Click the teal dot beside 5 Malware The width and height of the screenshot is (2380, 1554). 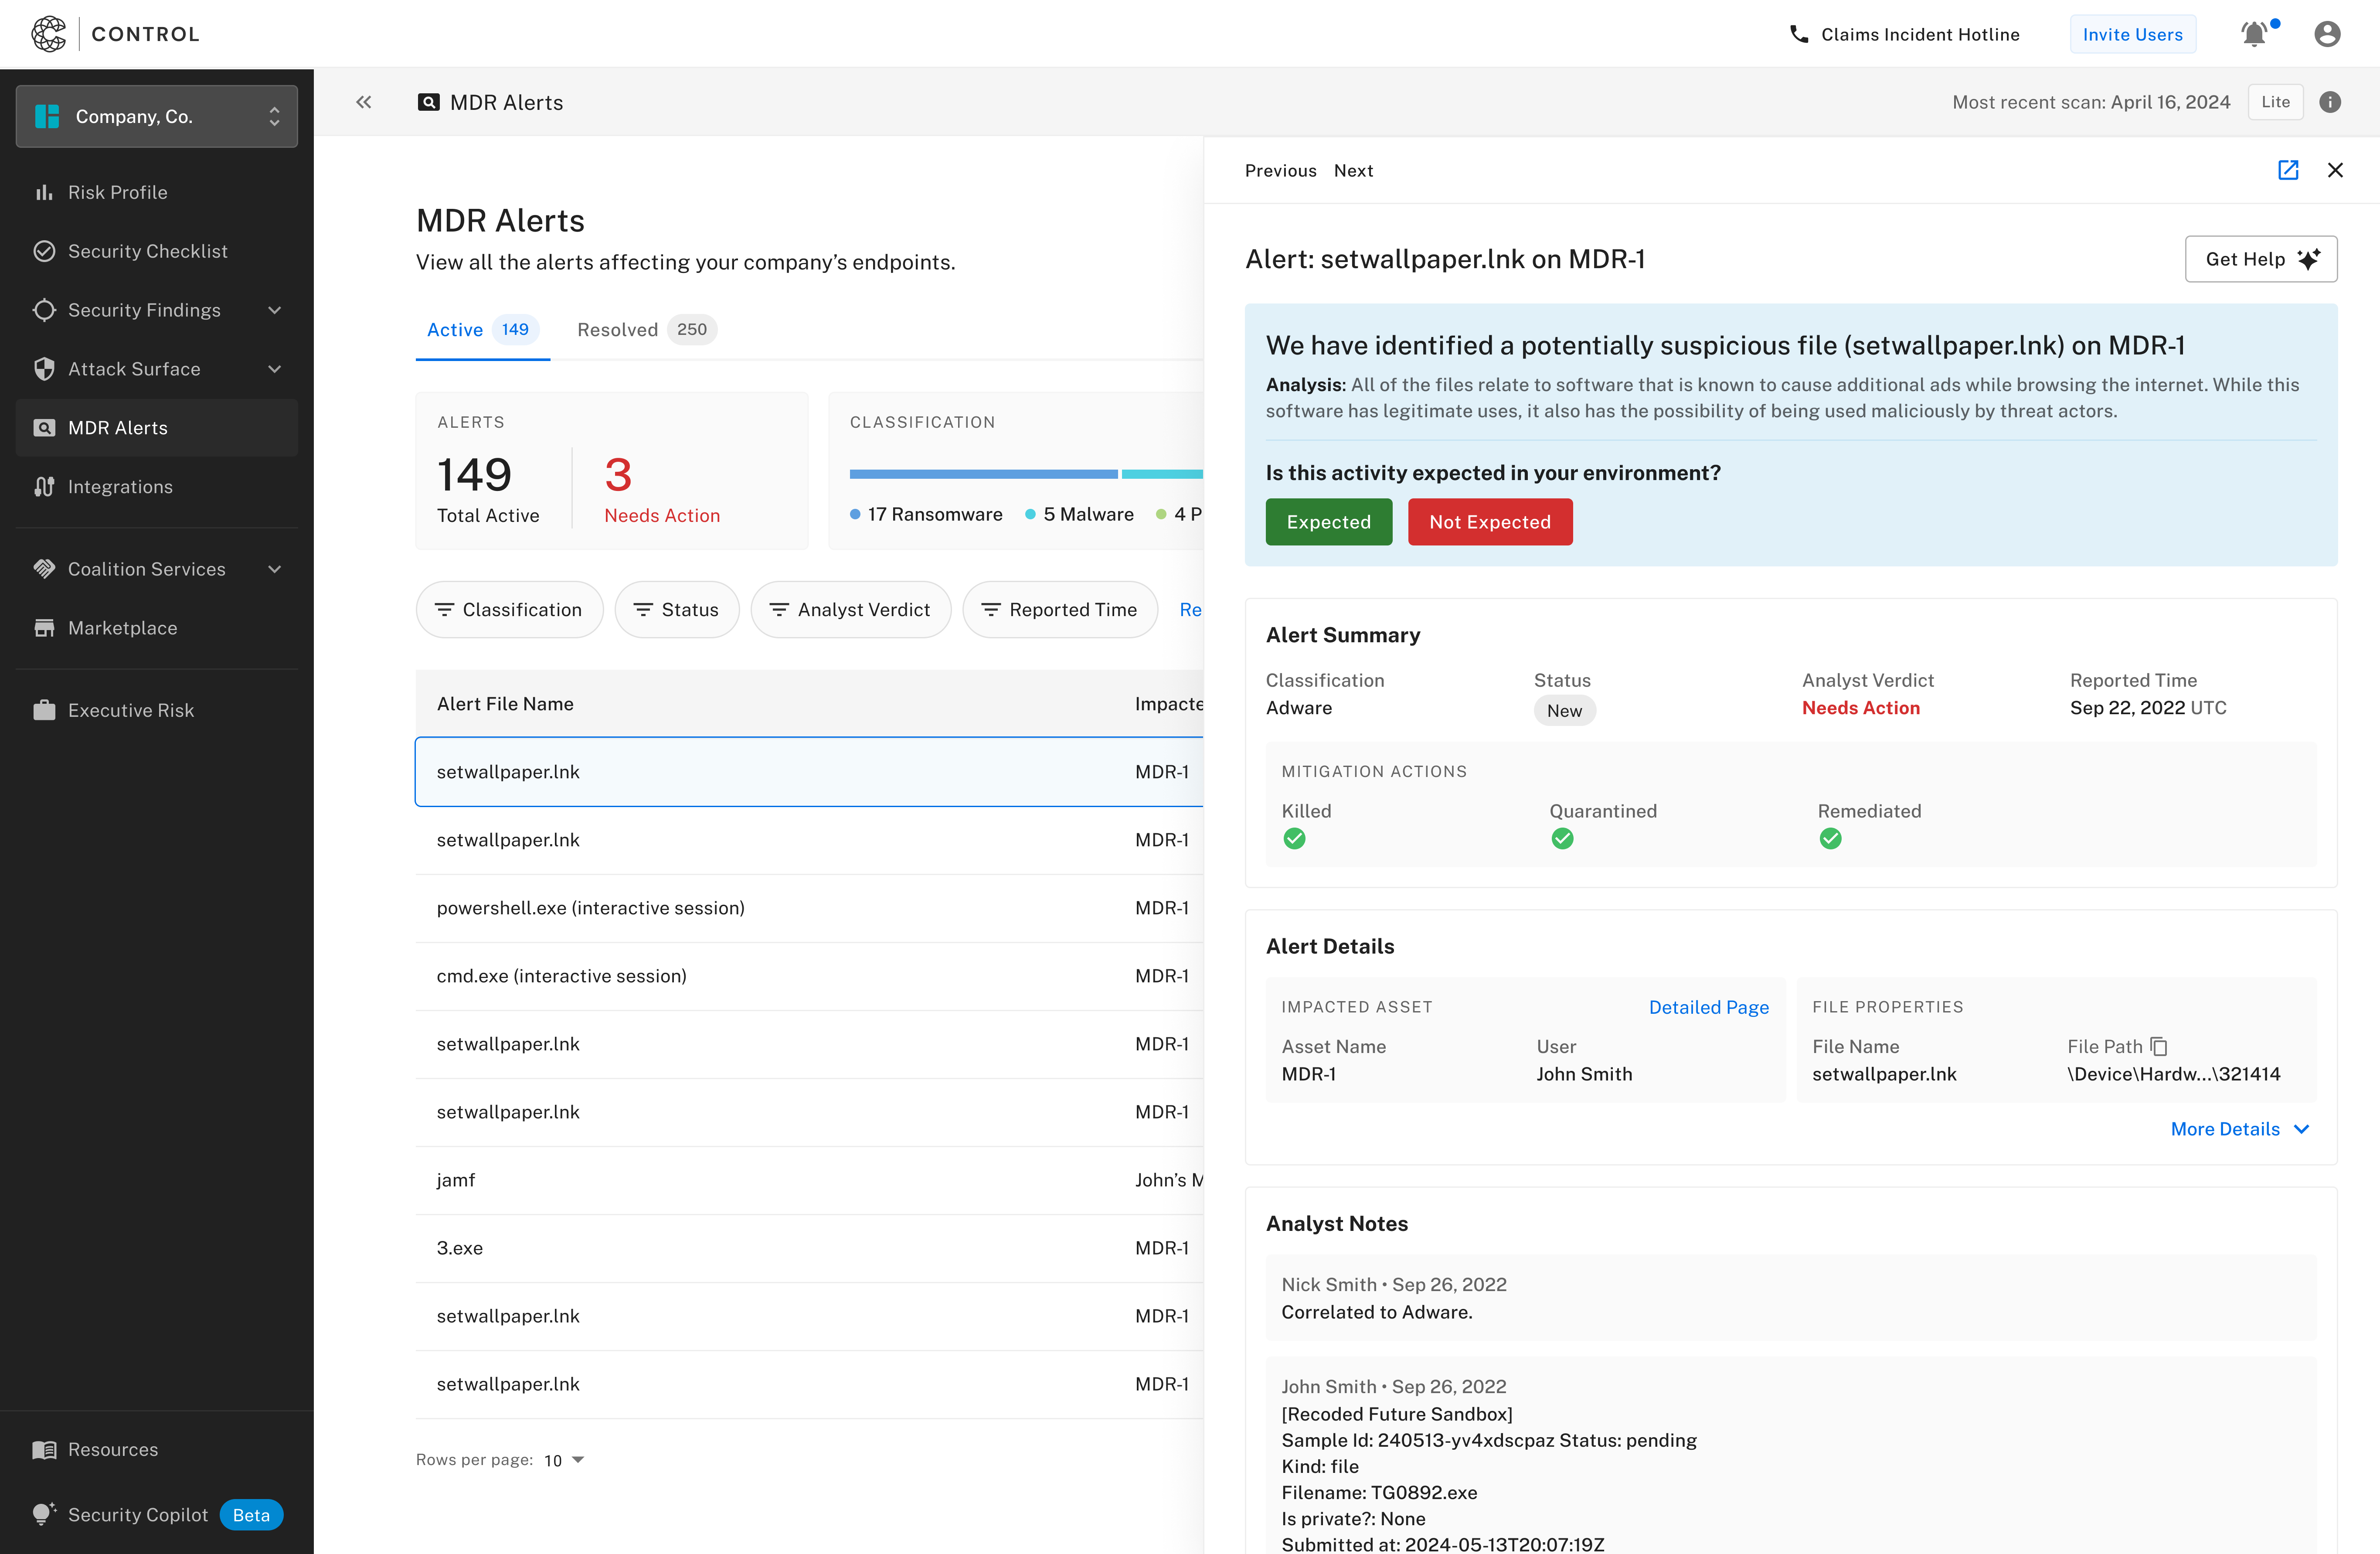(x=1030, y=514)
